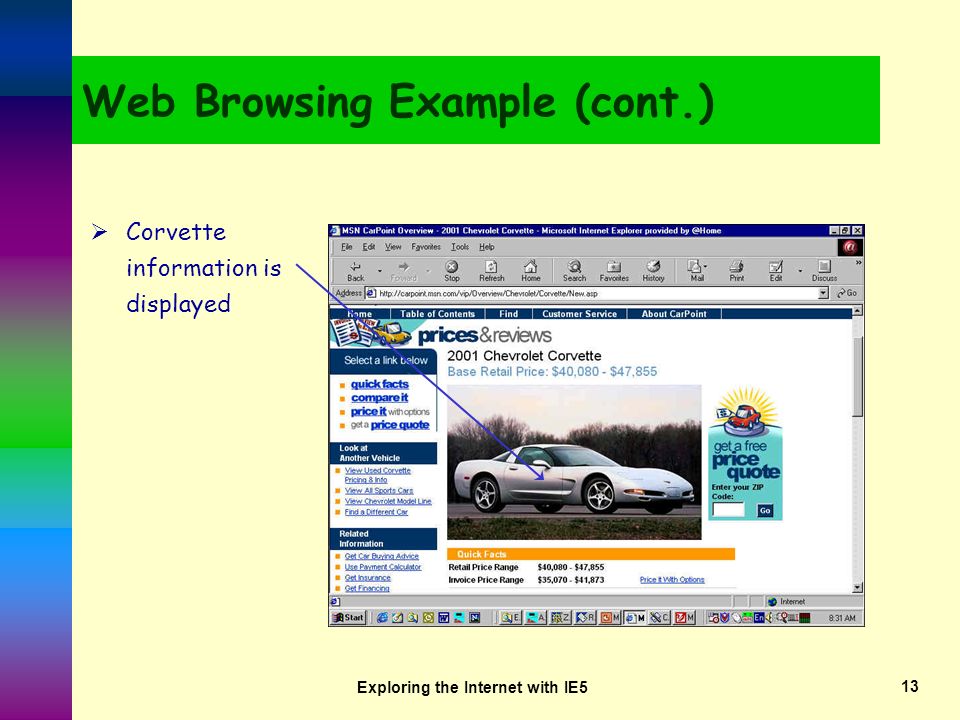Image resolution: width=960 pixels, height=720 pixels.
Task: Select About CarPoint in nav bar
Action: (x=674, y=313)
